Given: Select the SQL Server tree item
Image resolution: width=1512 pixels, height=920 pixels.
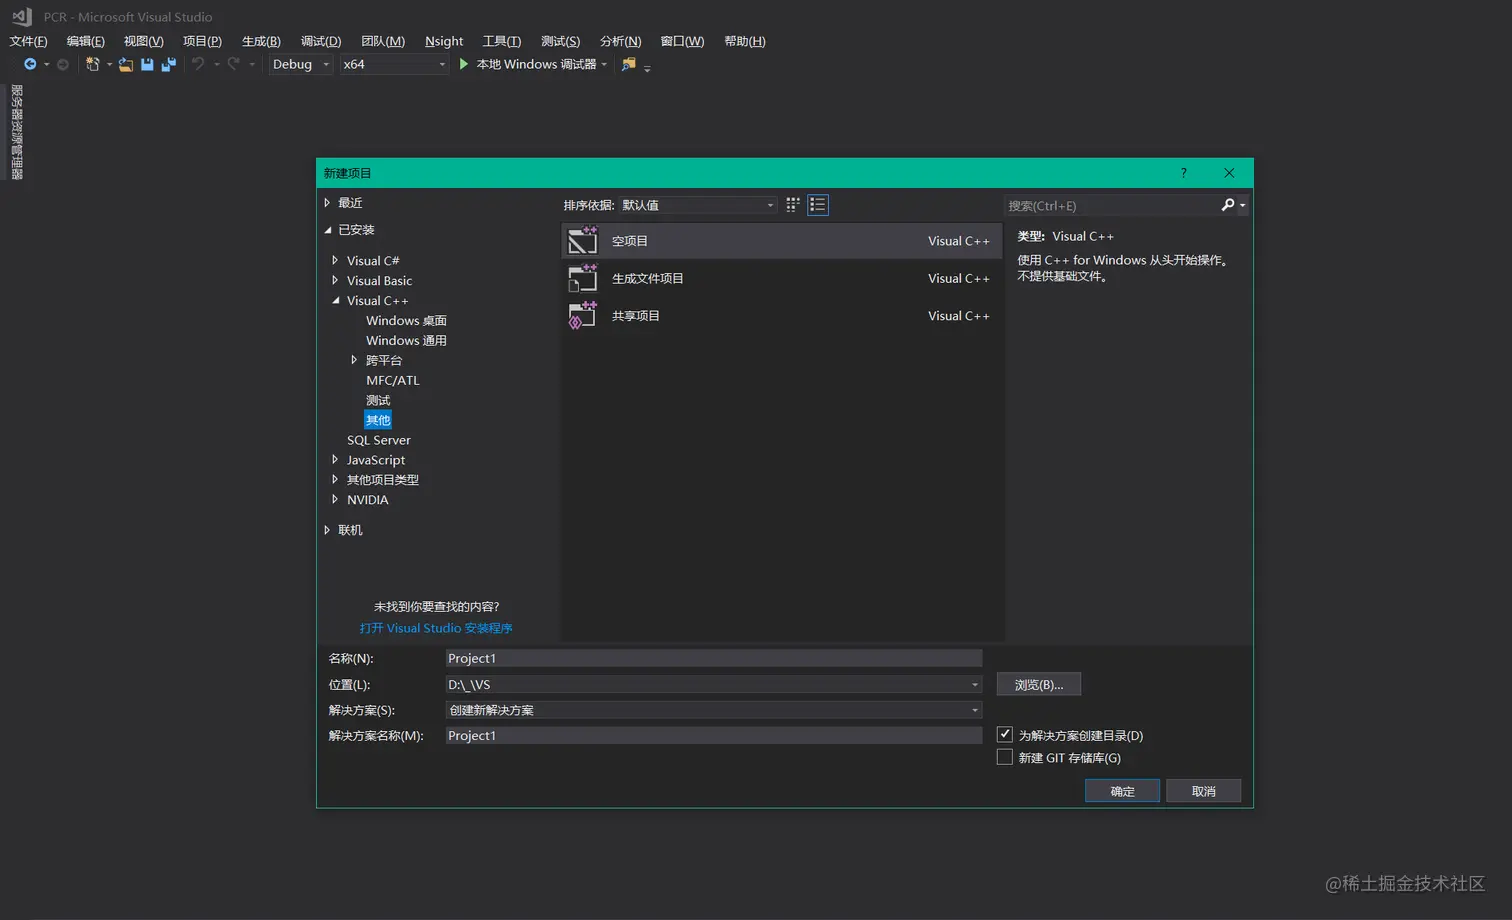Looking at the screenshot, I should coord(379,440).
